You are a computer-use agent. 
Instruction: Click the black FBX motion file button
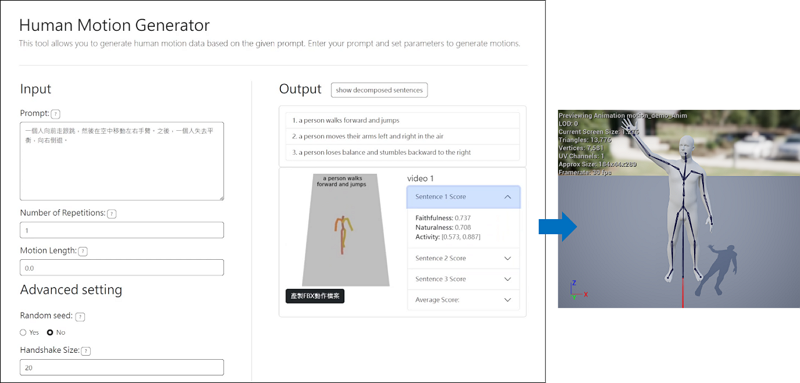pos(315,296)
